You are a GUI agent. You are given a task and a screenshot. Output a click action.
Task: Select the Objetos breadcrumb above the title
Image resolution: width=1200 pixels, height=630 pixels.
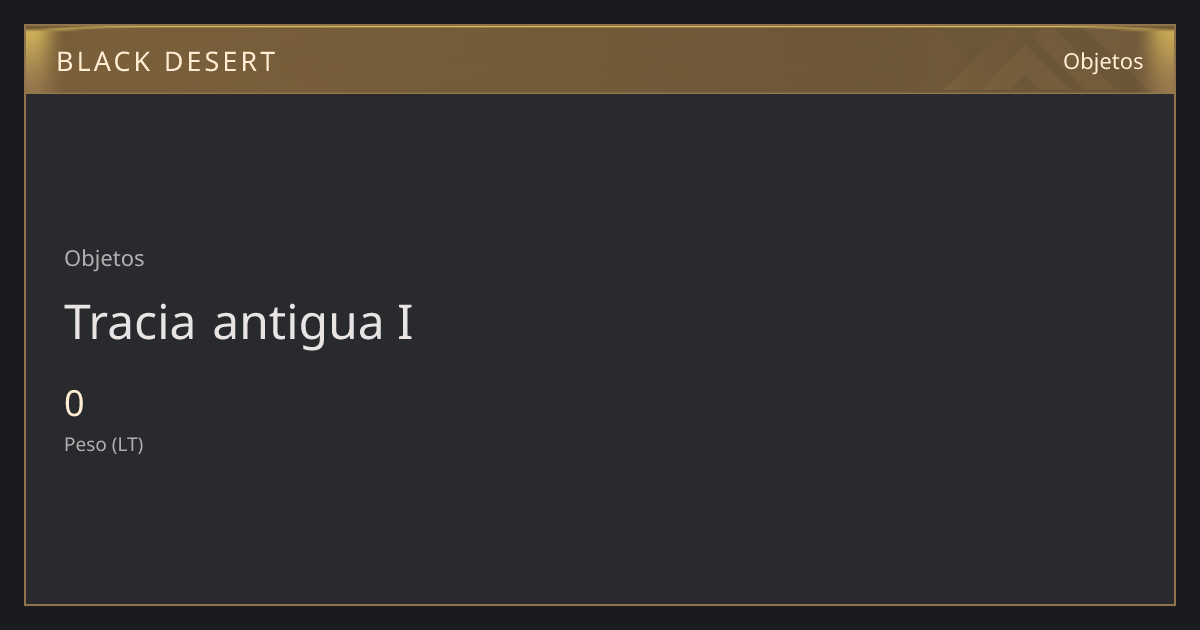pos(104,258)
